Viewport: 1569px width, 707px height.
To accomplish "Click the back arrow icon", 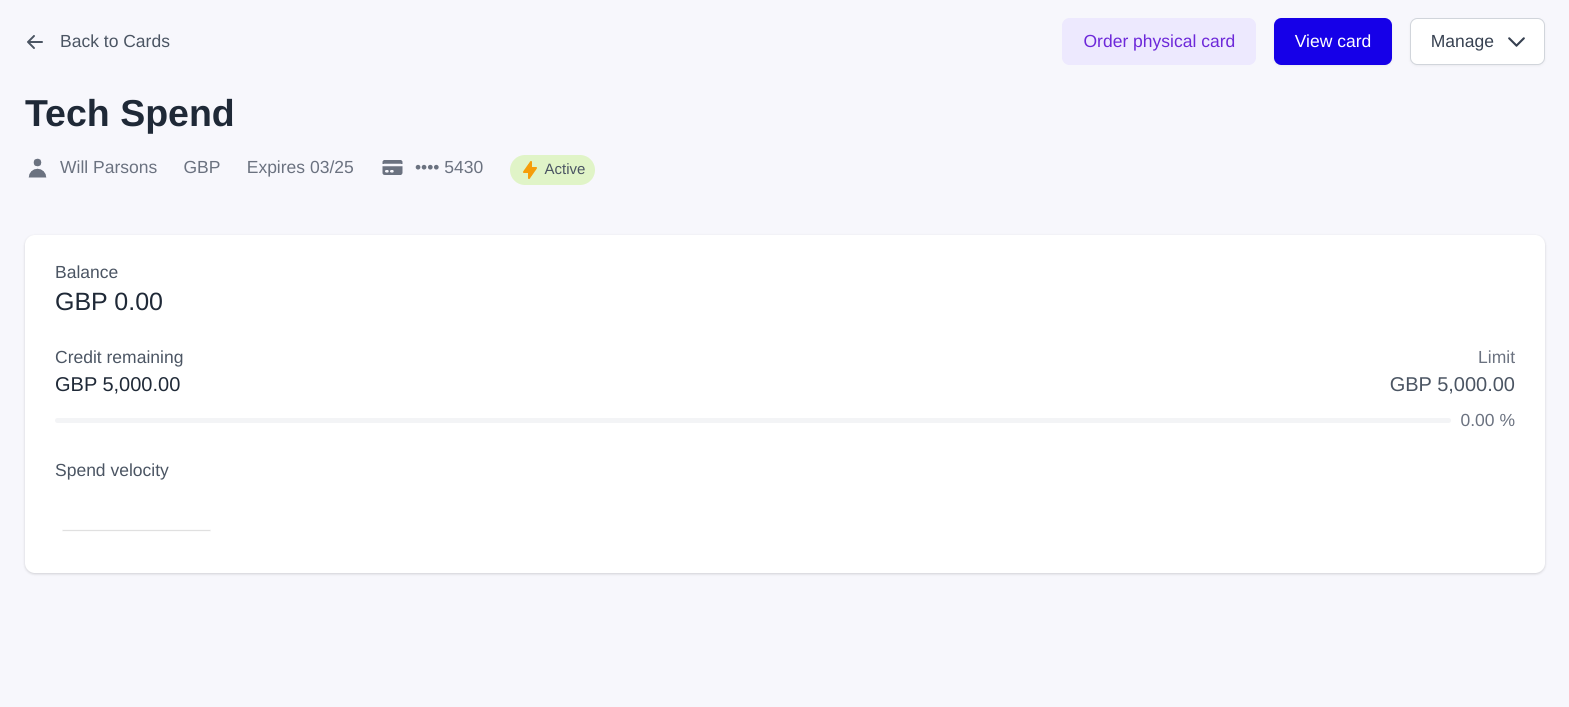I will tap(35, 42).
